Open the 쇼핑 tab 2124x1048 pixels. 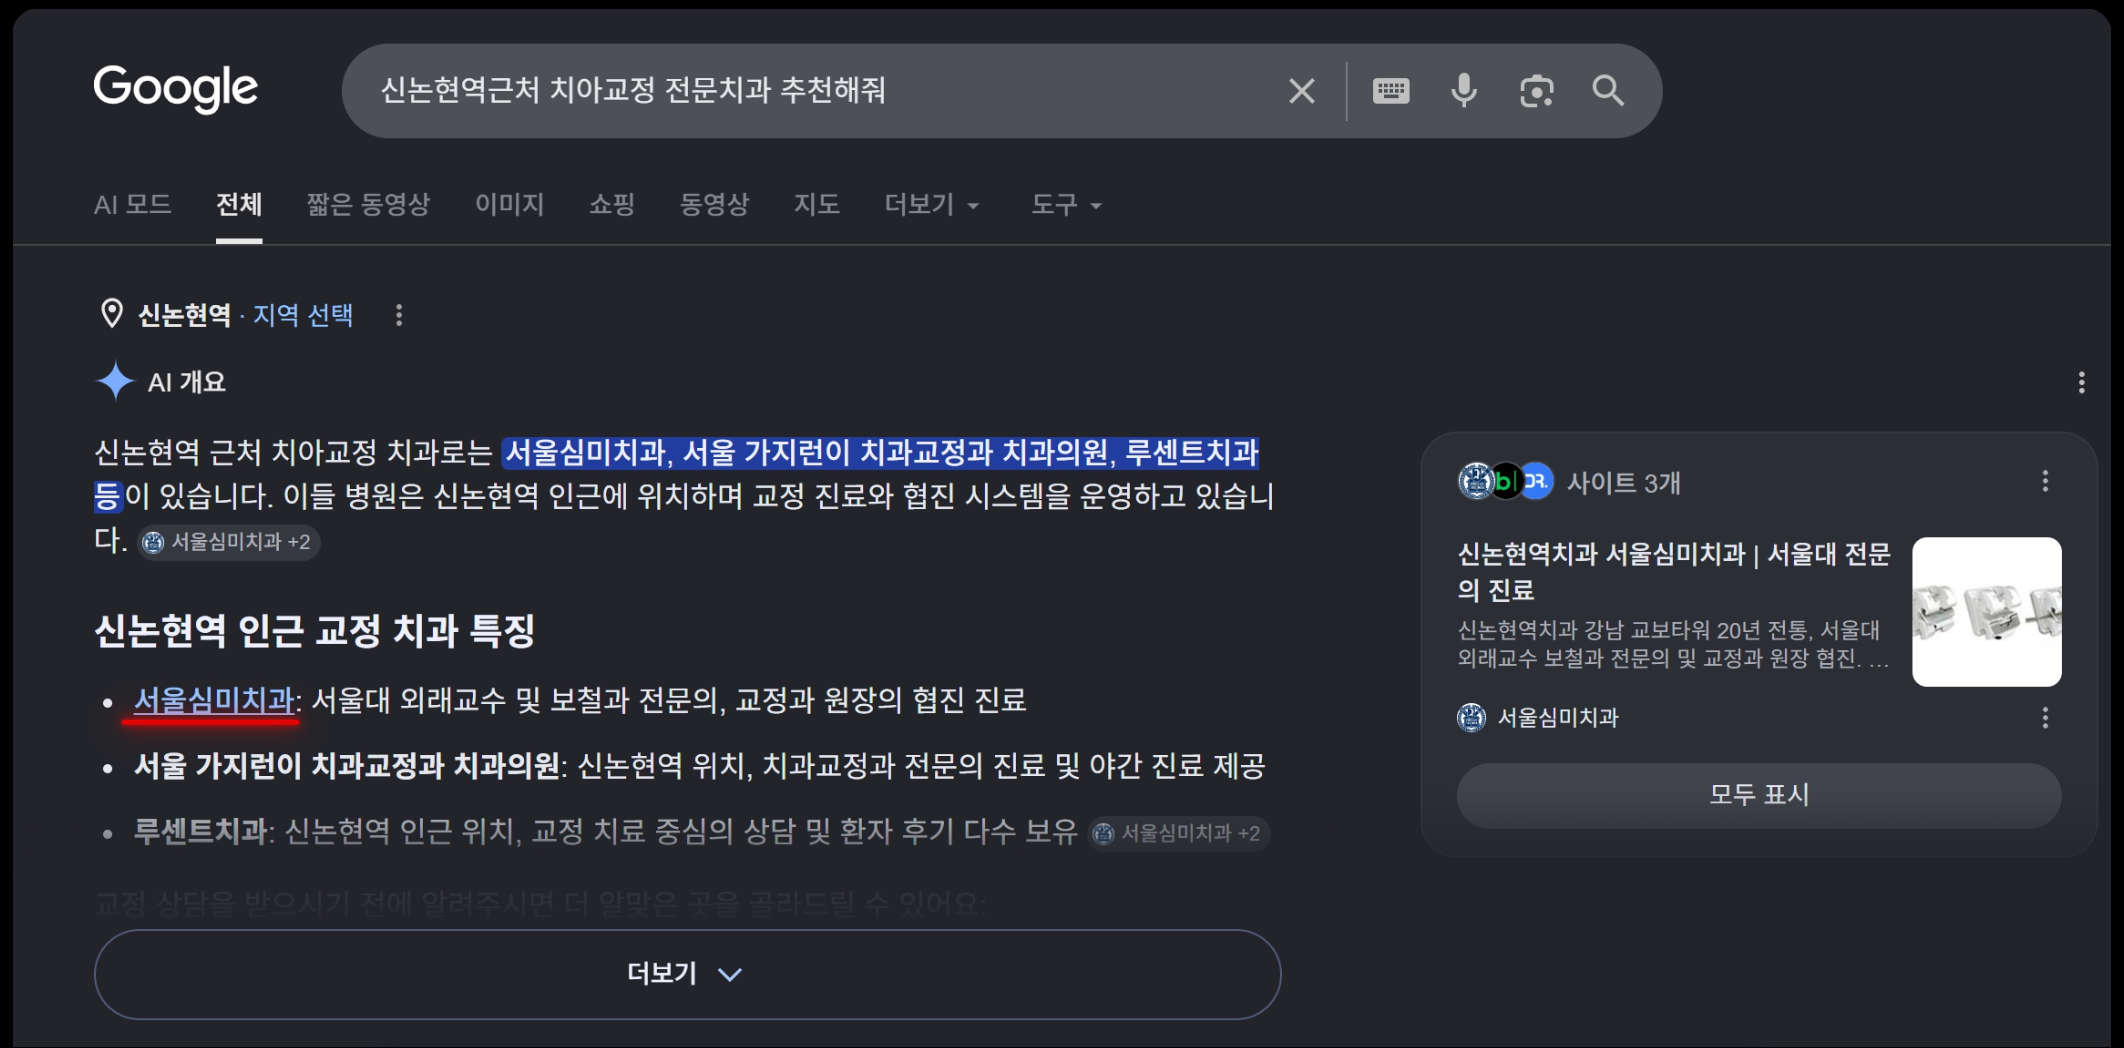coord(612,205)
